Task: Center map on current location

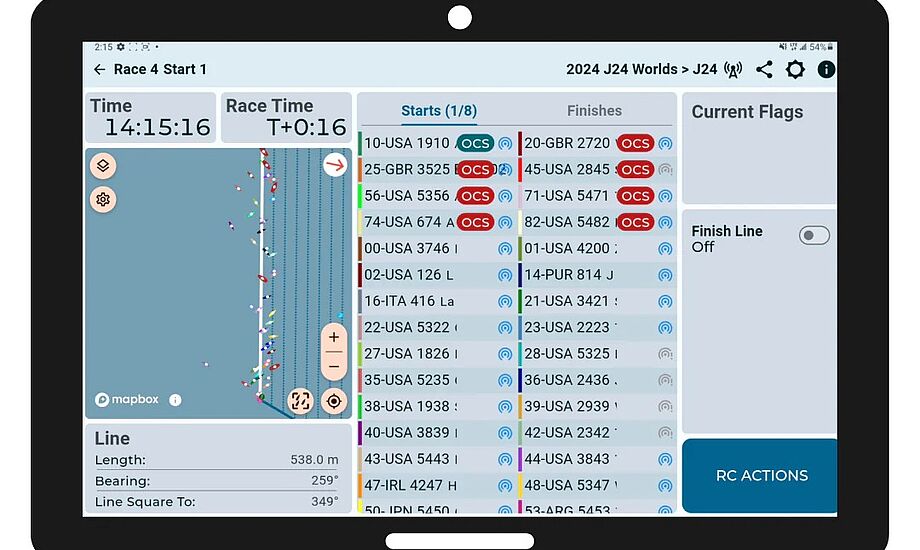Action: [x=334, y=401]
